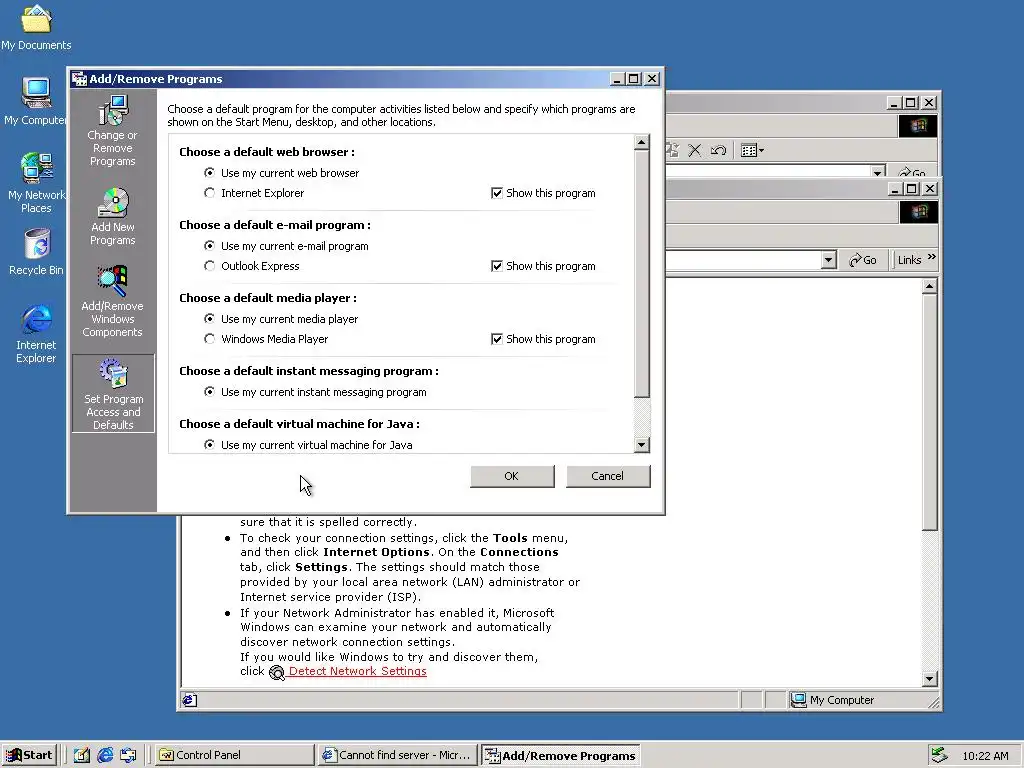Click the My Computer zone in IE status bar
The height and width of the screenshot is (768, 1024).
pyautogui.click(x=832, y=700)
